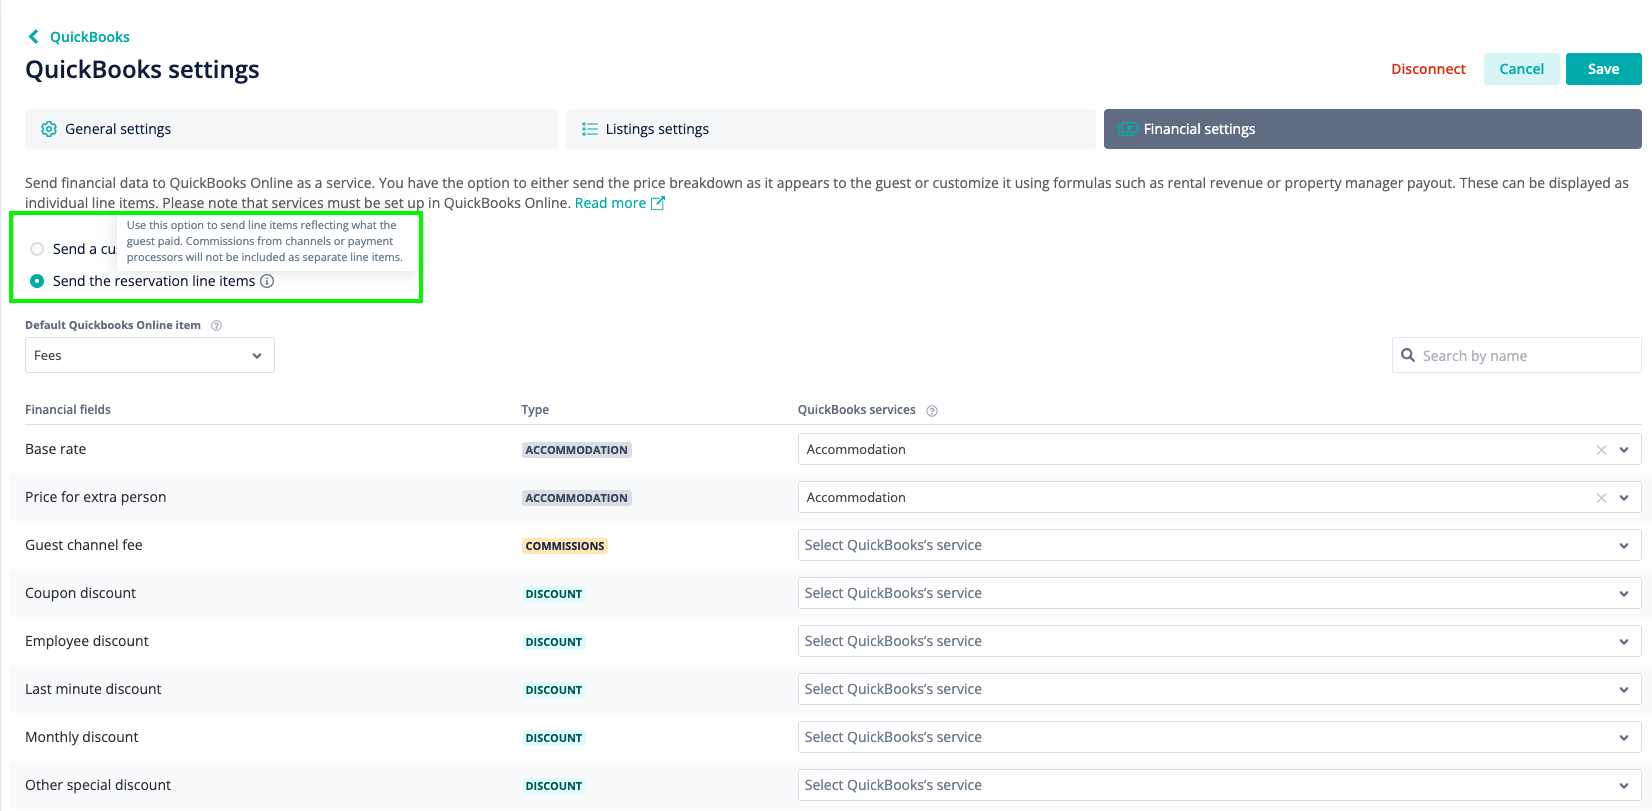The height and width of the screenshot is (811, 1652).
Task: Go back via the QuickBooks breadcrumb link
Action: [90, 37]
